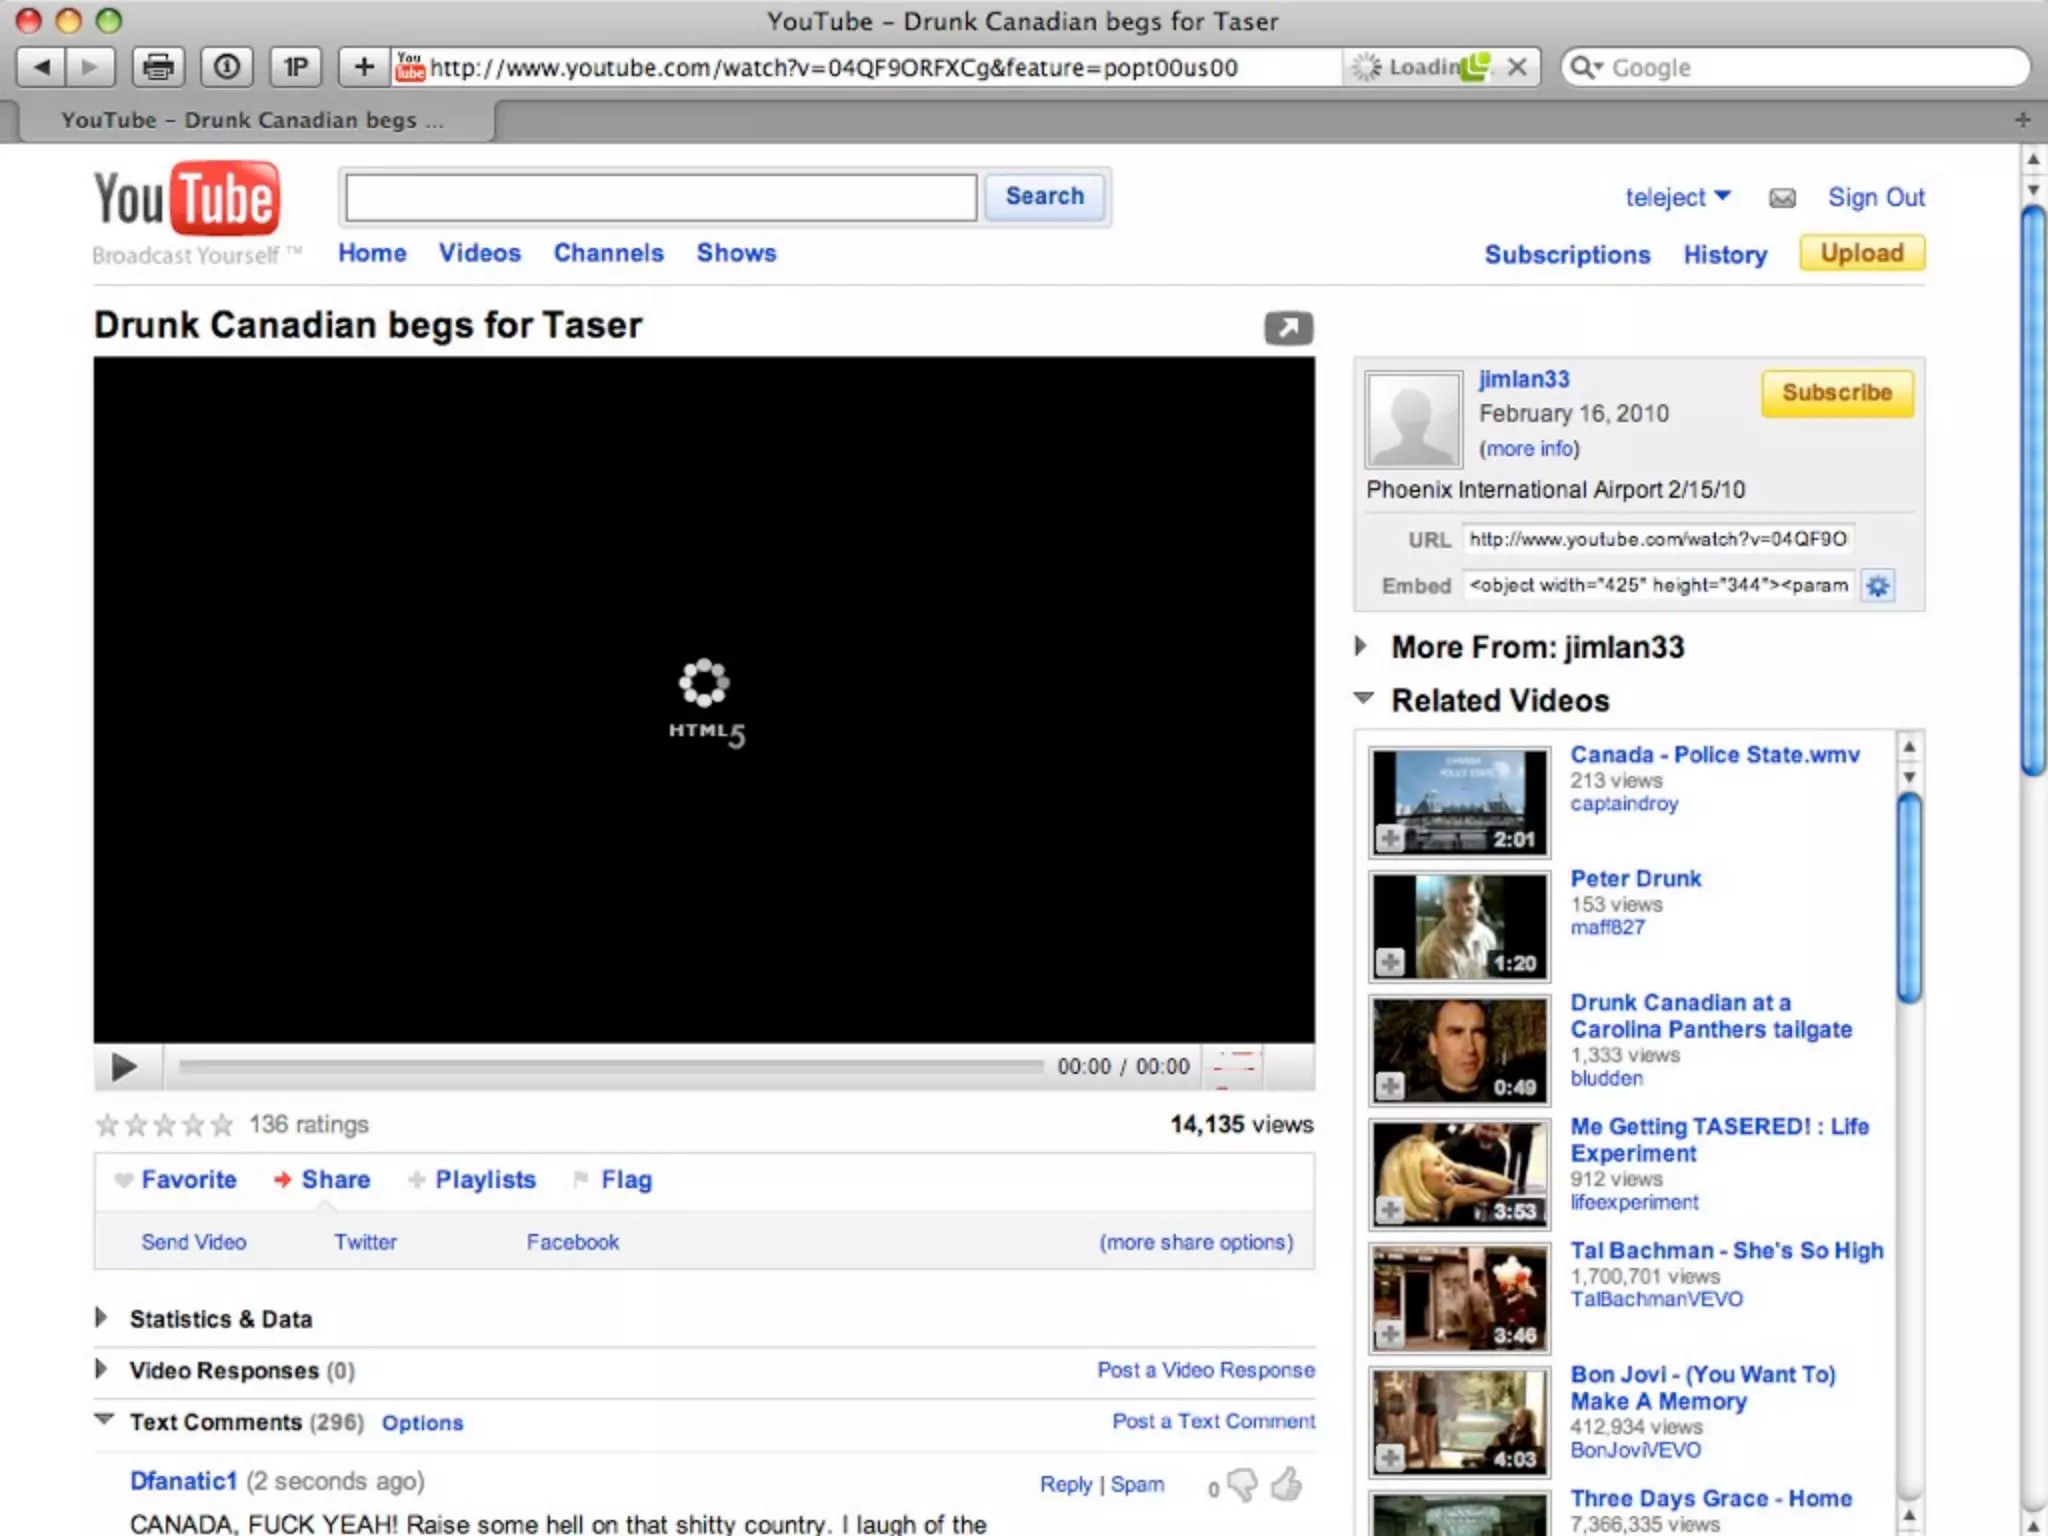Screen dimensions: 2048x1536
Task: Click the yellow Subscribe button
Action: (x=1837, y=393)
